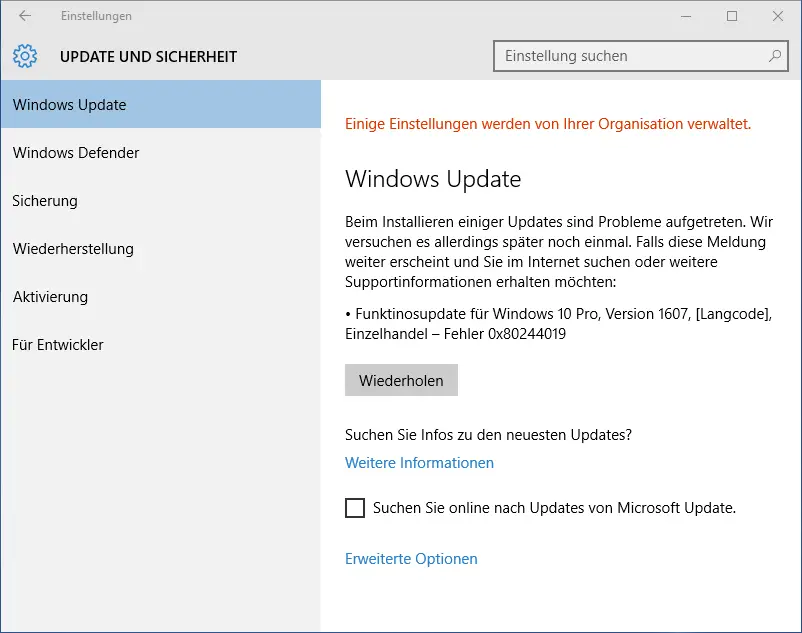Minimize the Einstellungen window
This screenshot has height=633, width=802.
tap(686, 16)
